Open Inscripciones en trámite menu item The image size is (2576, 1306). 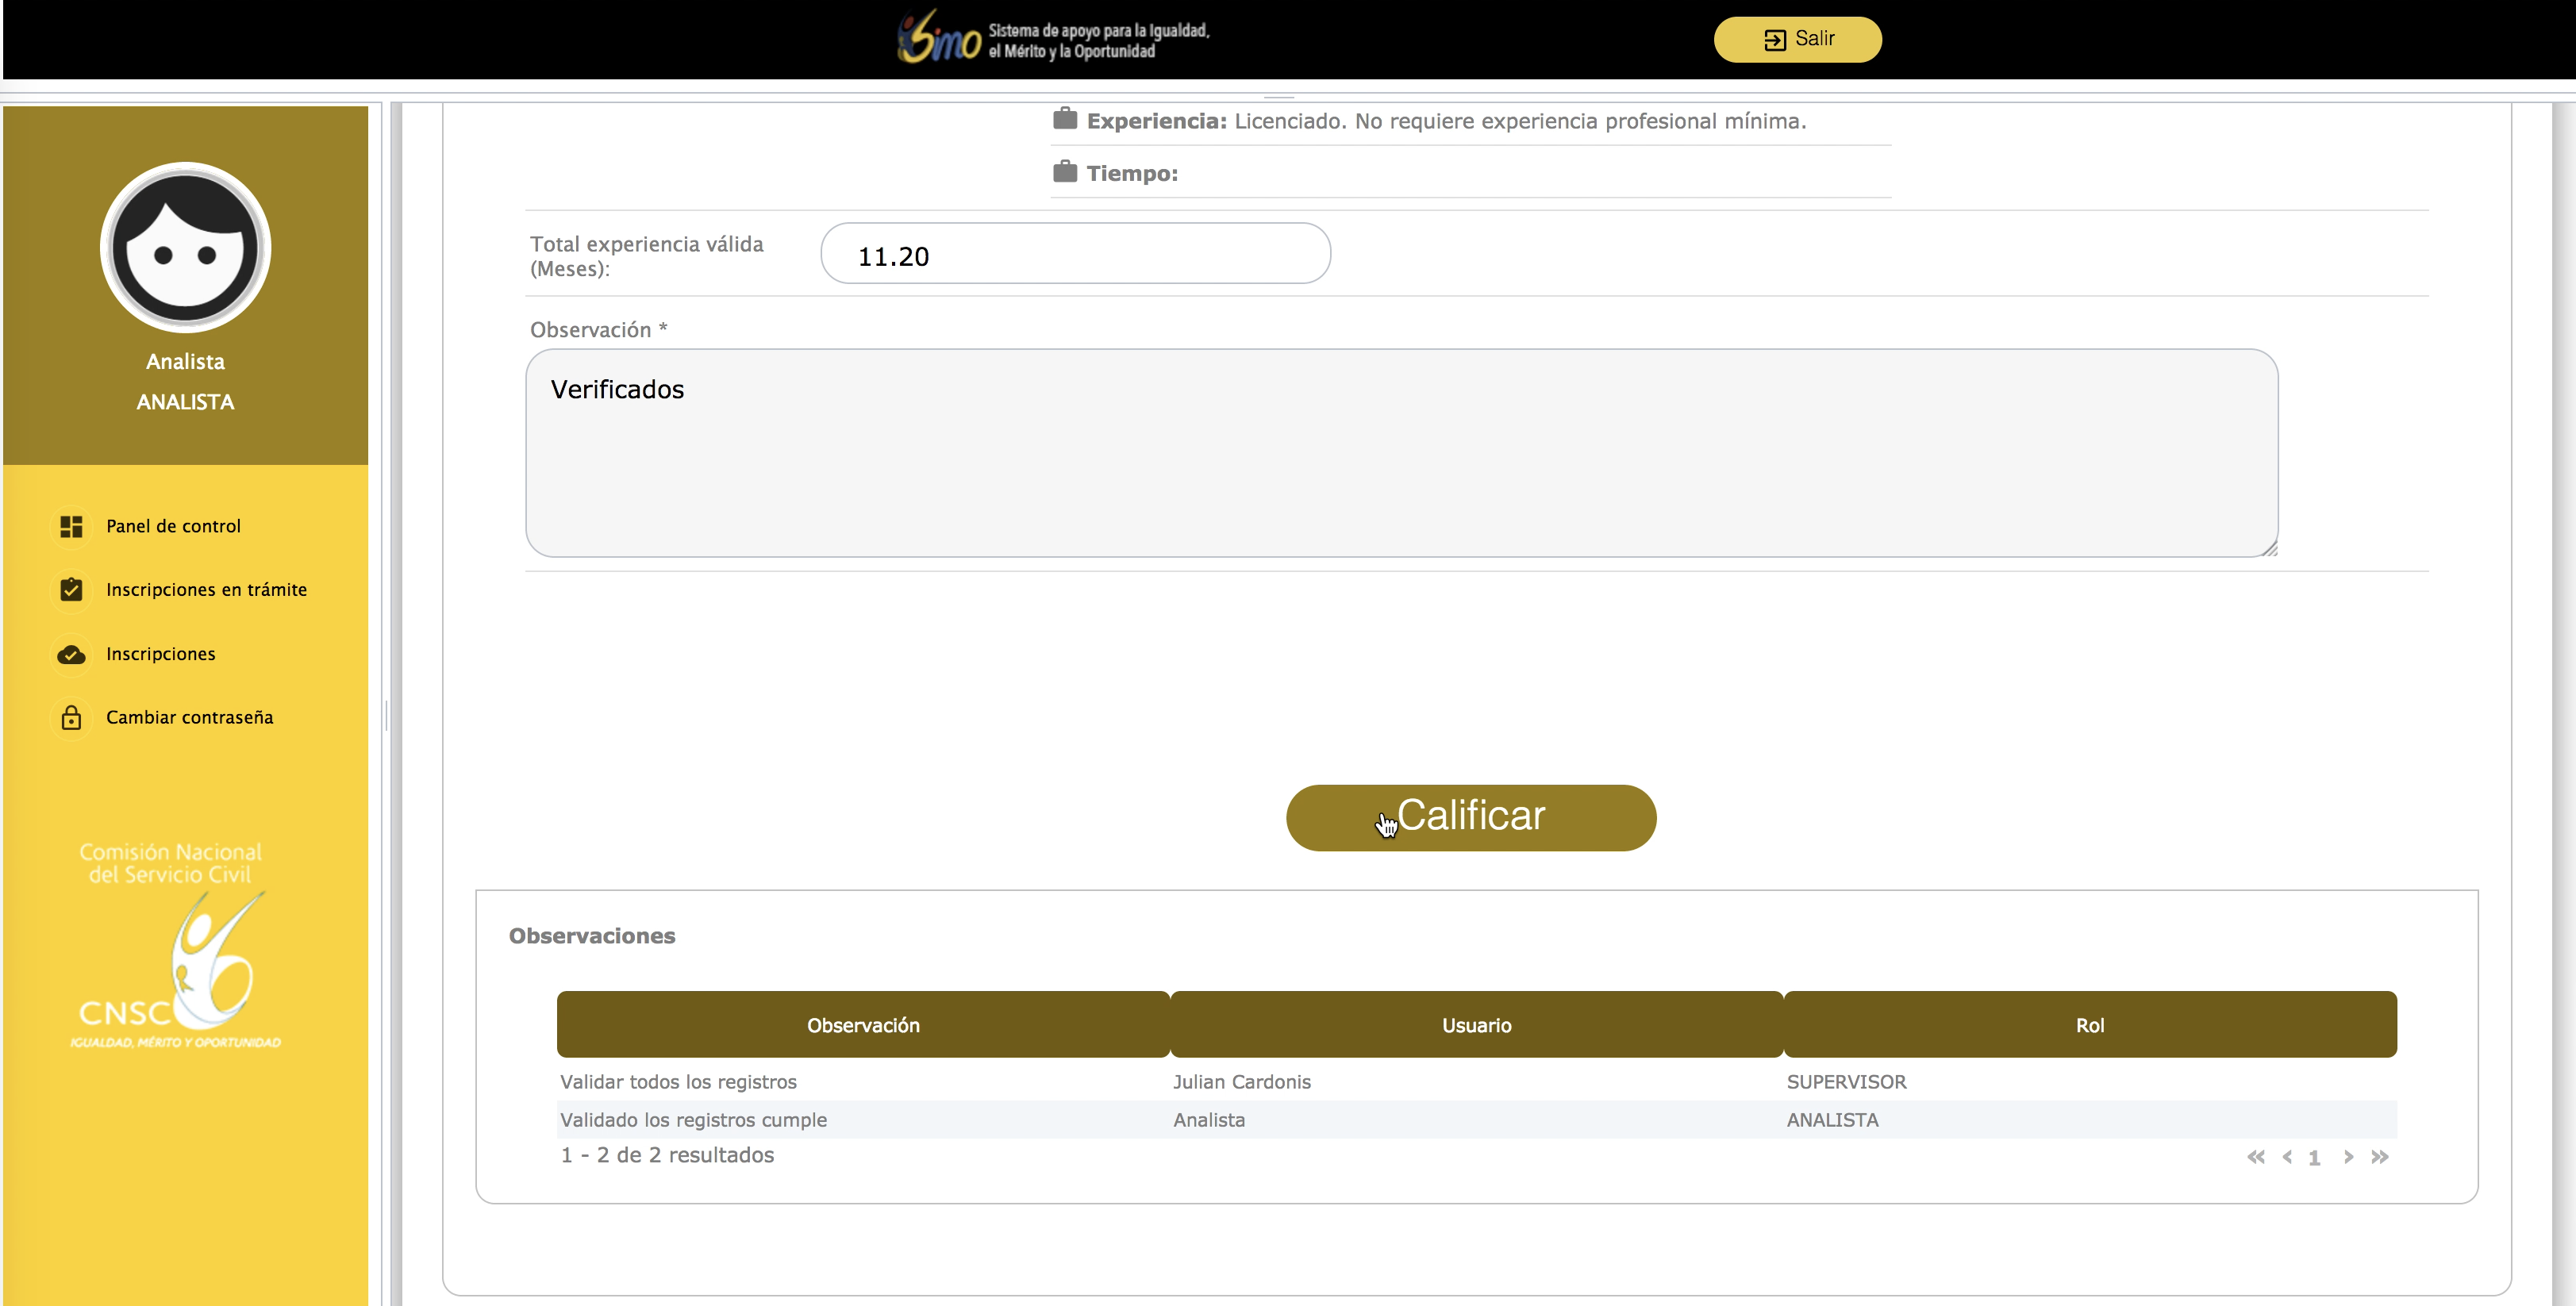tap(206, 590)
